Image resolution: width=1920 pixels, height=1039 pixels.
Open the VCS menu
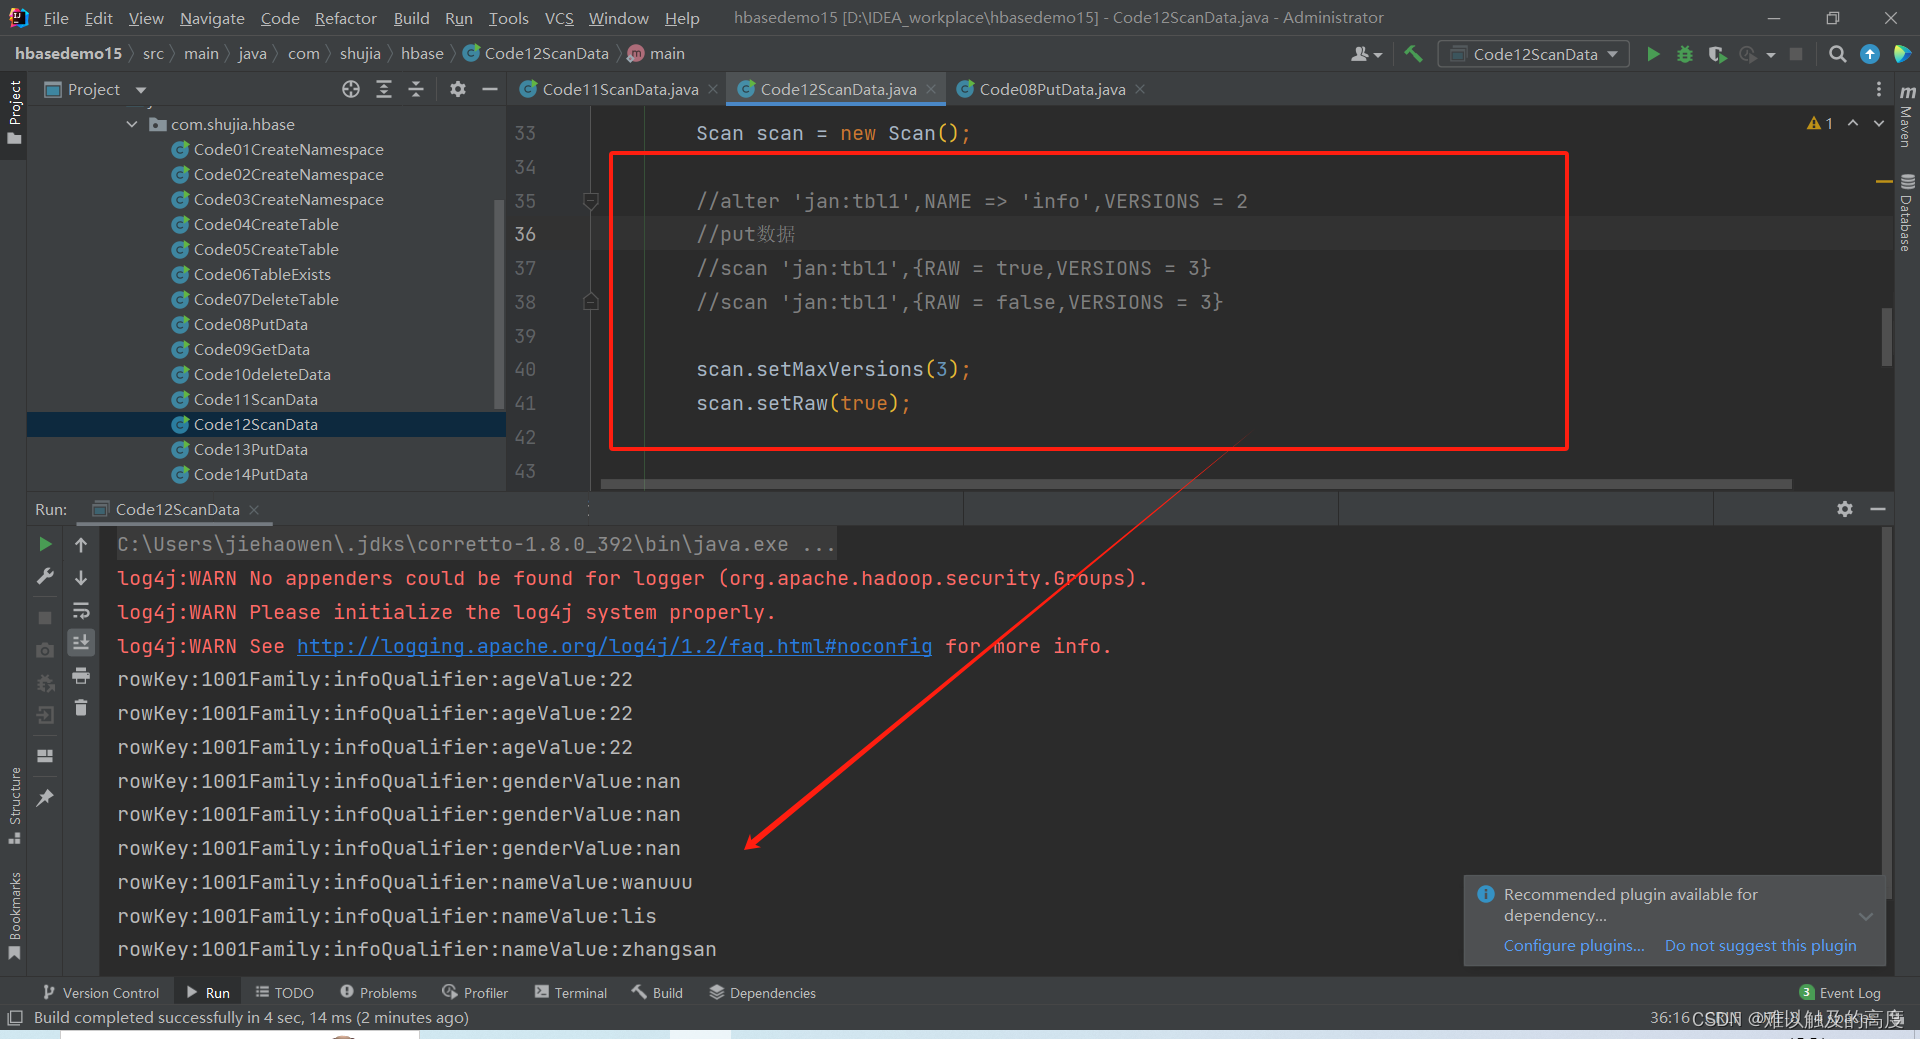[559, 18]
